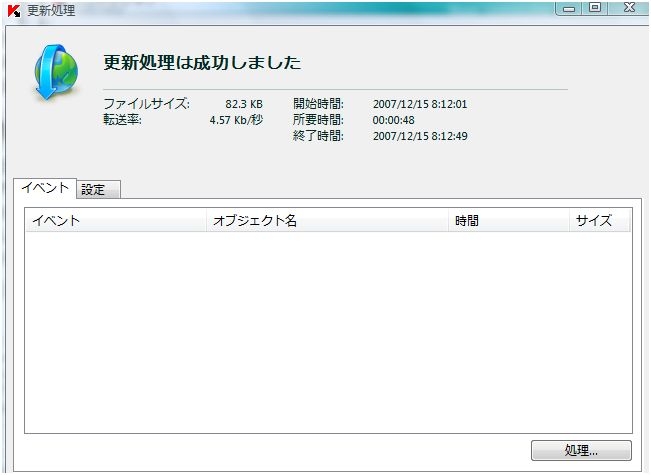Click the Kaspersky logo in title bar

pos(14,11)
